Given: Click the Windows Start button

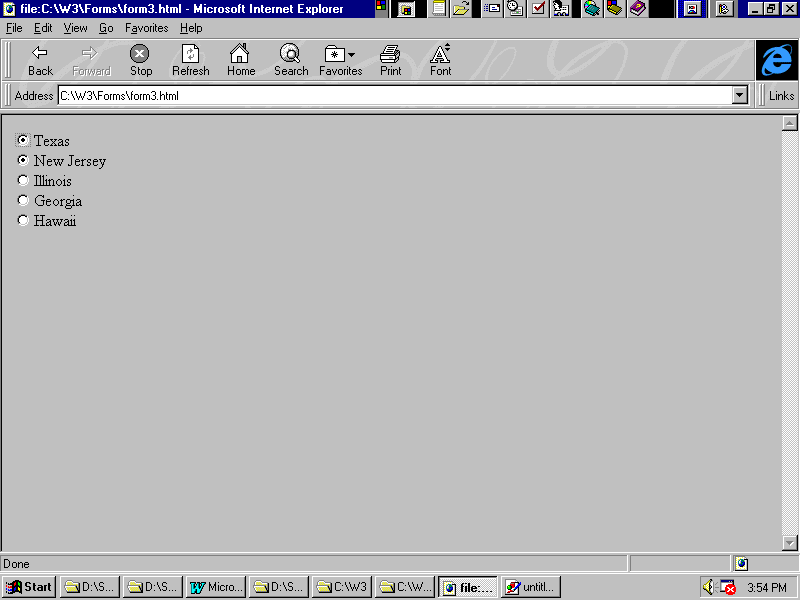Looking at the screenshot, I should click(x=30, y=587).
